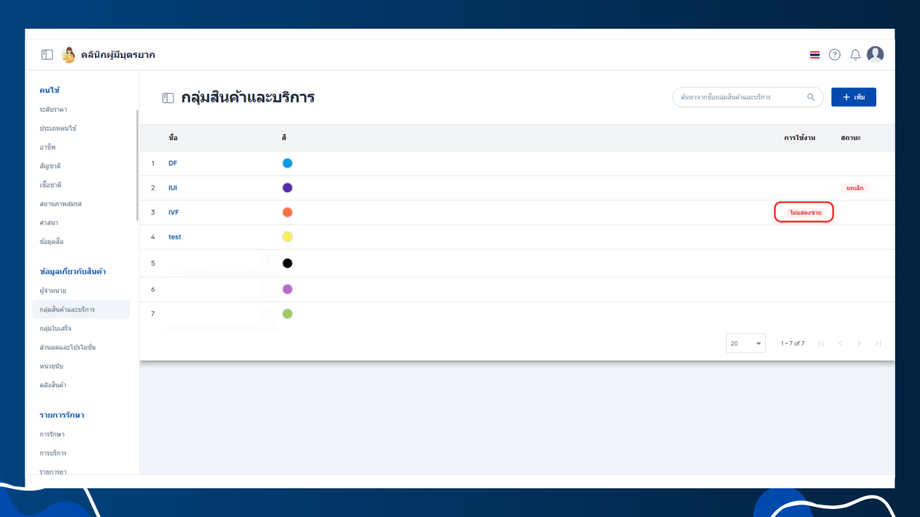Open การรักษา in the sidebar
The image size is (920, 517).
pyautogui.click(x=52, y=434)
